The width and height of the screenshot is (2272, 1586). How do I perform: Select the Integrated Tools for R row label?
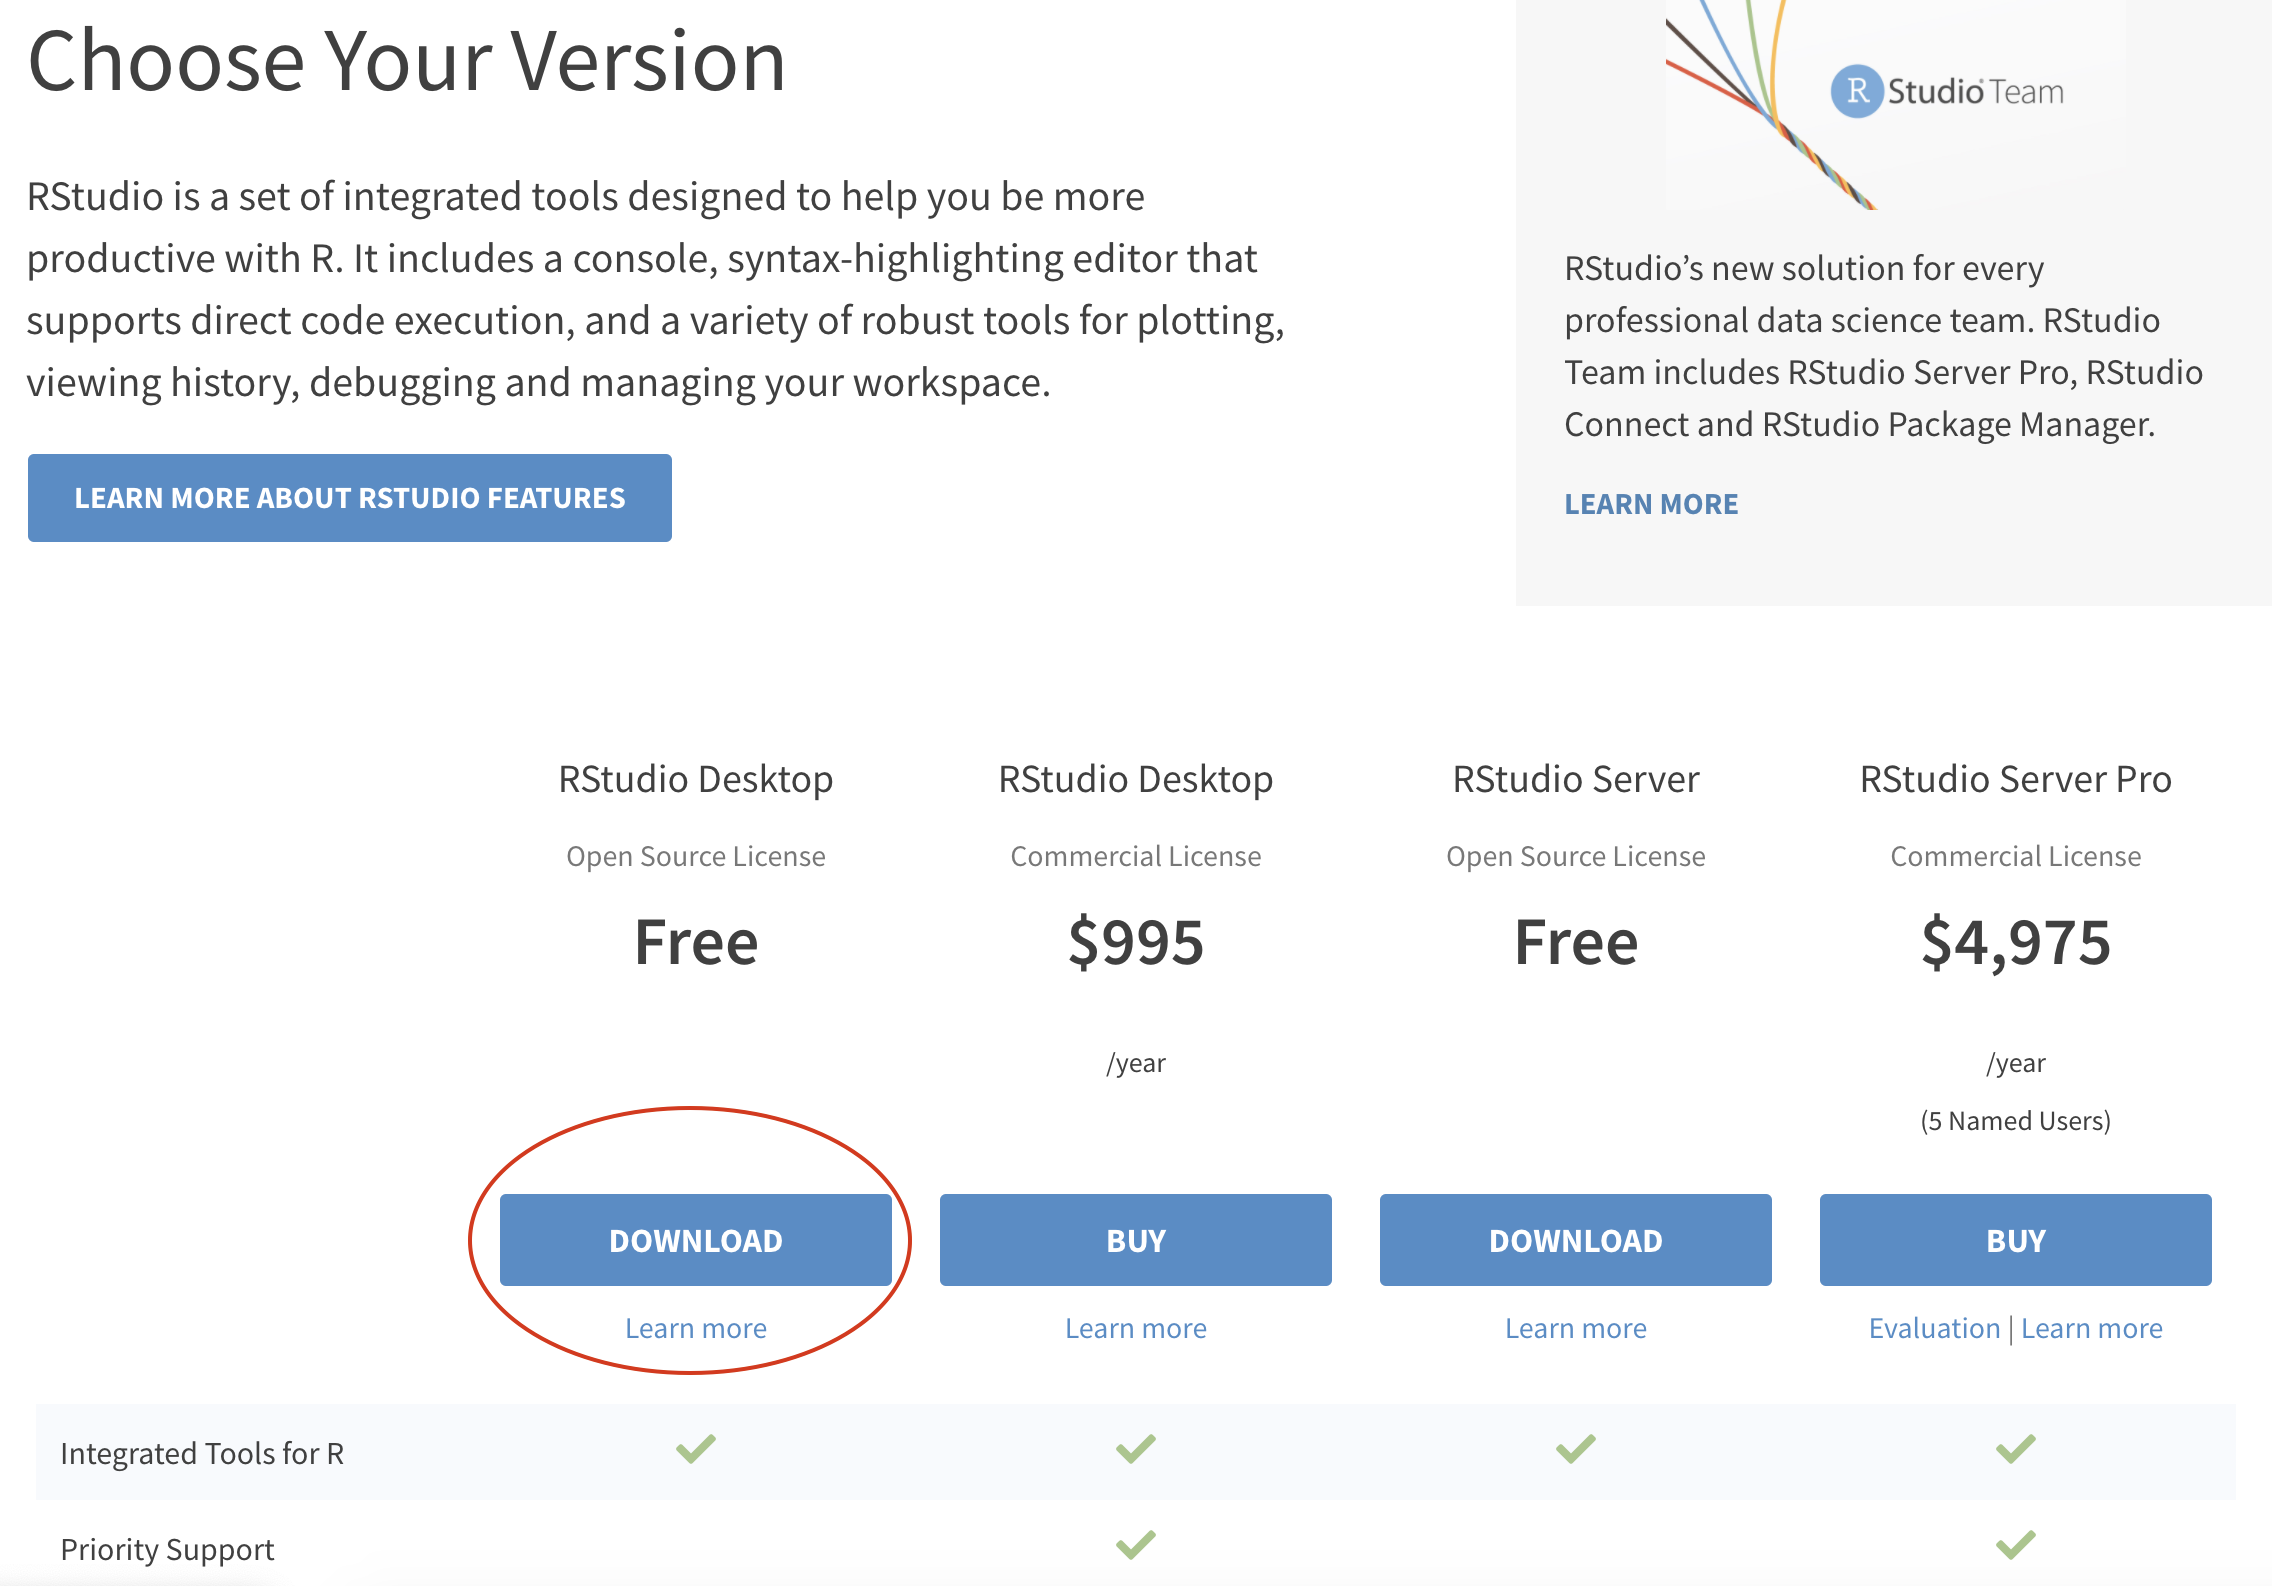(202, 1453)
